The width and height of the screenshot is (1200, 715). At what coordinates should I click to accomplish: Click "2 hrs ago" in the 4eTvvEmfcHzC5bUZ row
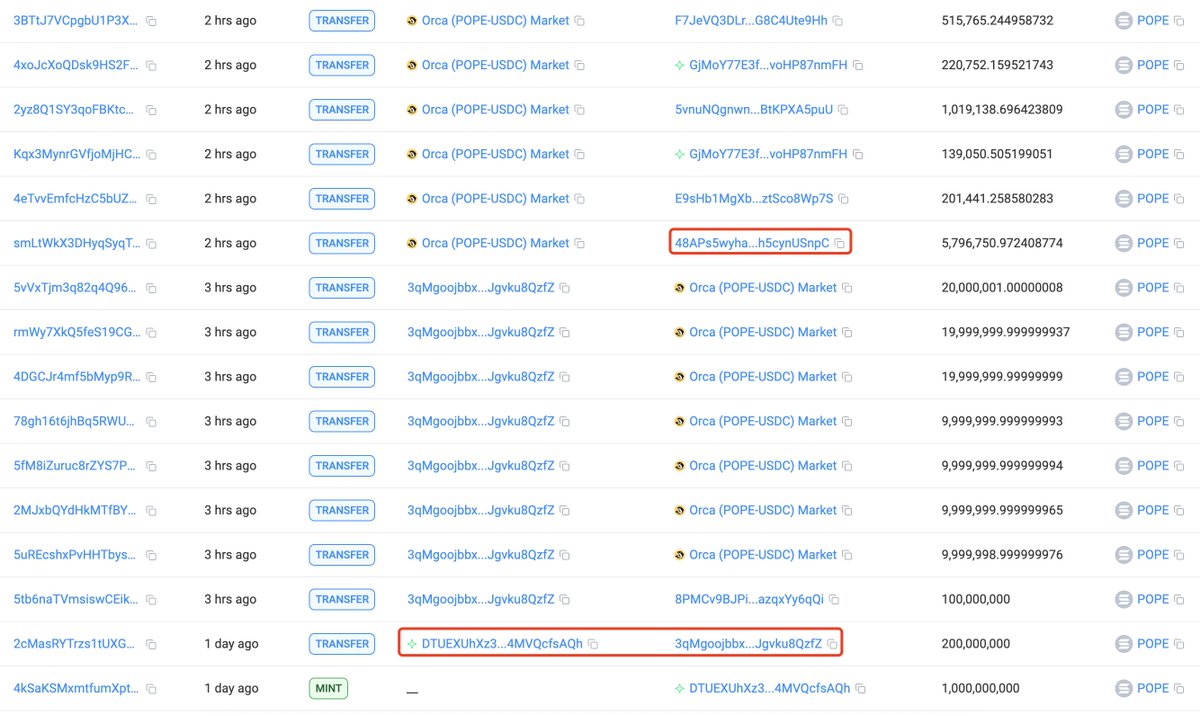coord(230,199)
